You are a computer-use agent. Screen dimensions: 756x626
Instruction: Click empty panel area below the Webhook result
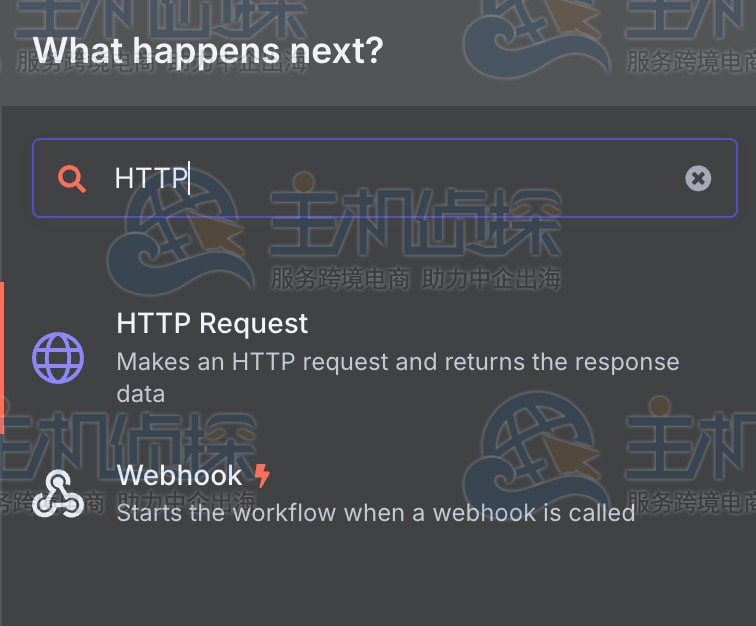[x=378, y=580]
